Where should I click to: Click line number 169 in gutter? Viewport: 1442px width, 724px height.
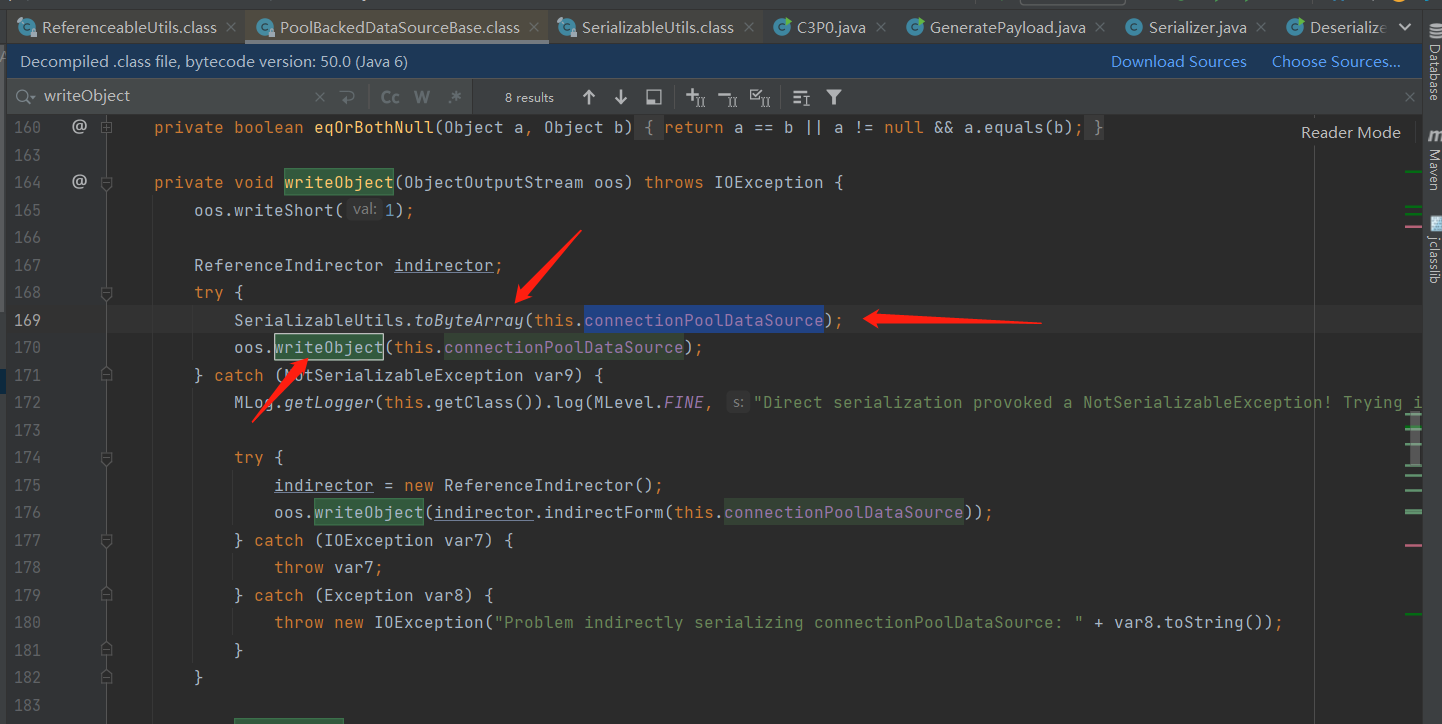[x=28, y=320]
